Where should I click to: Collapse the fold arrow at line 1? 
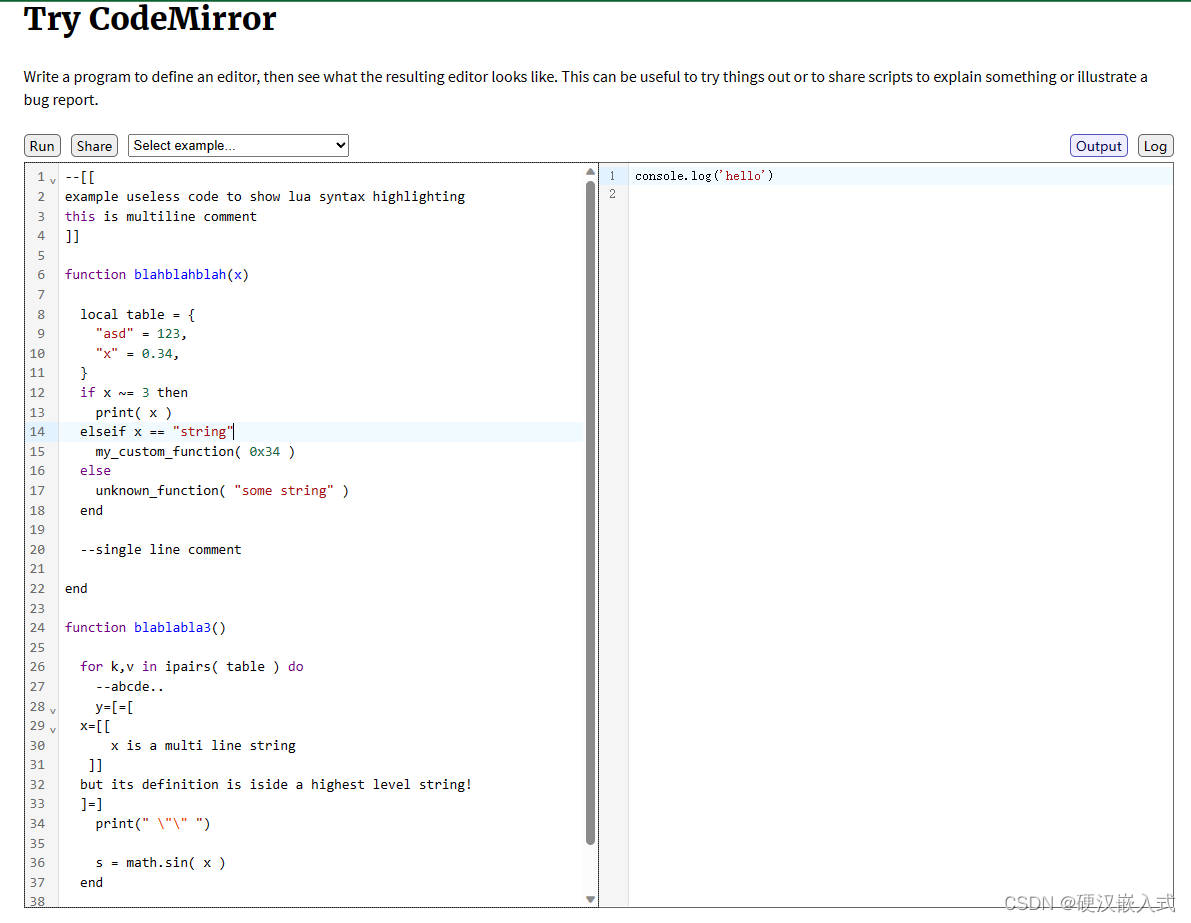(52, 181)
